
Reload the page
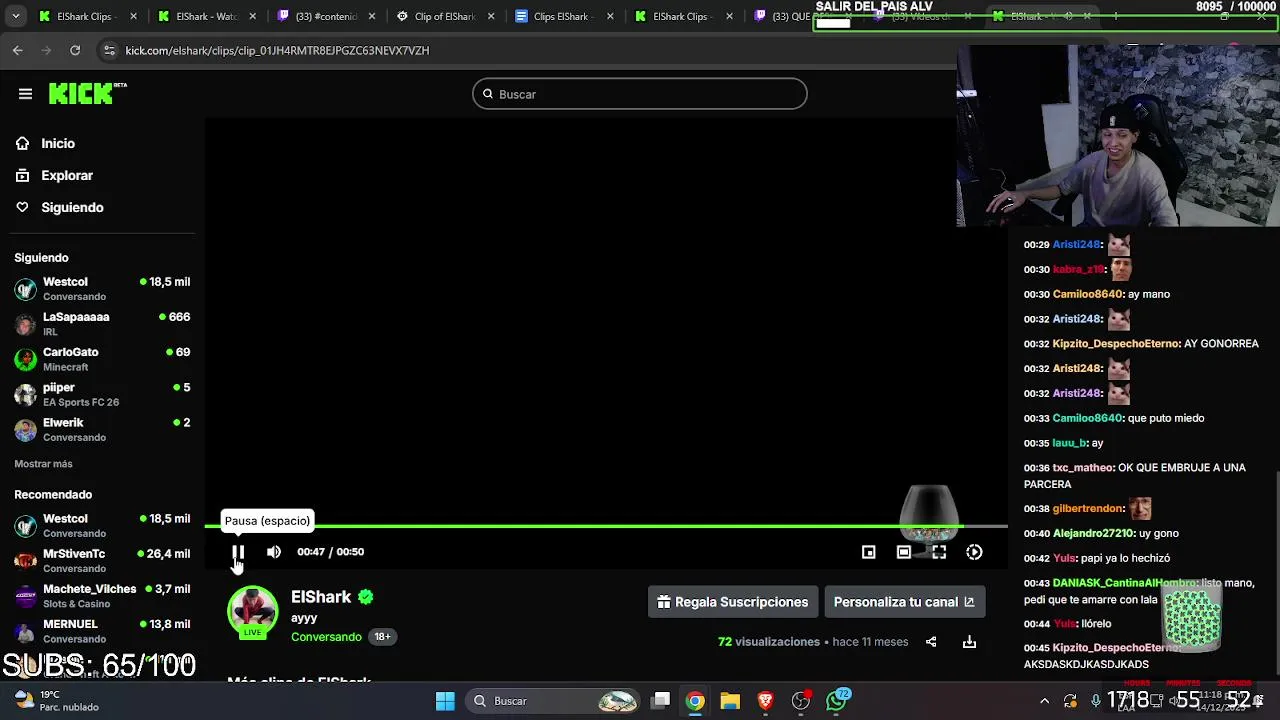[75, 50]
